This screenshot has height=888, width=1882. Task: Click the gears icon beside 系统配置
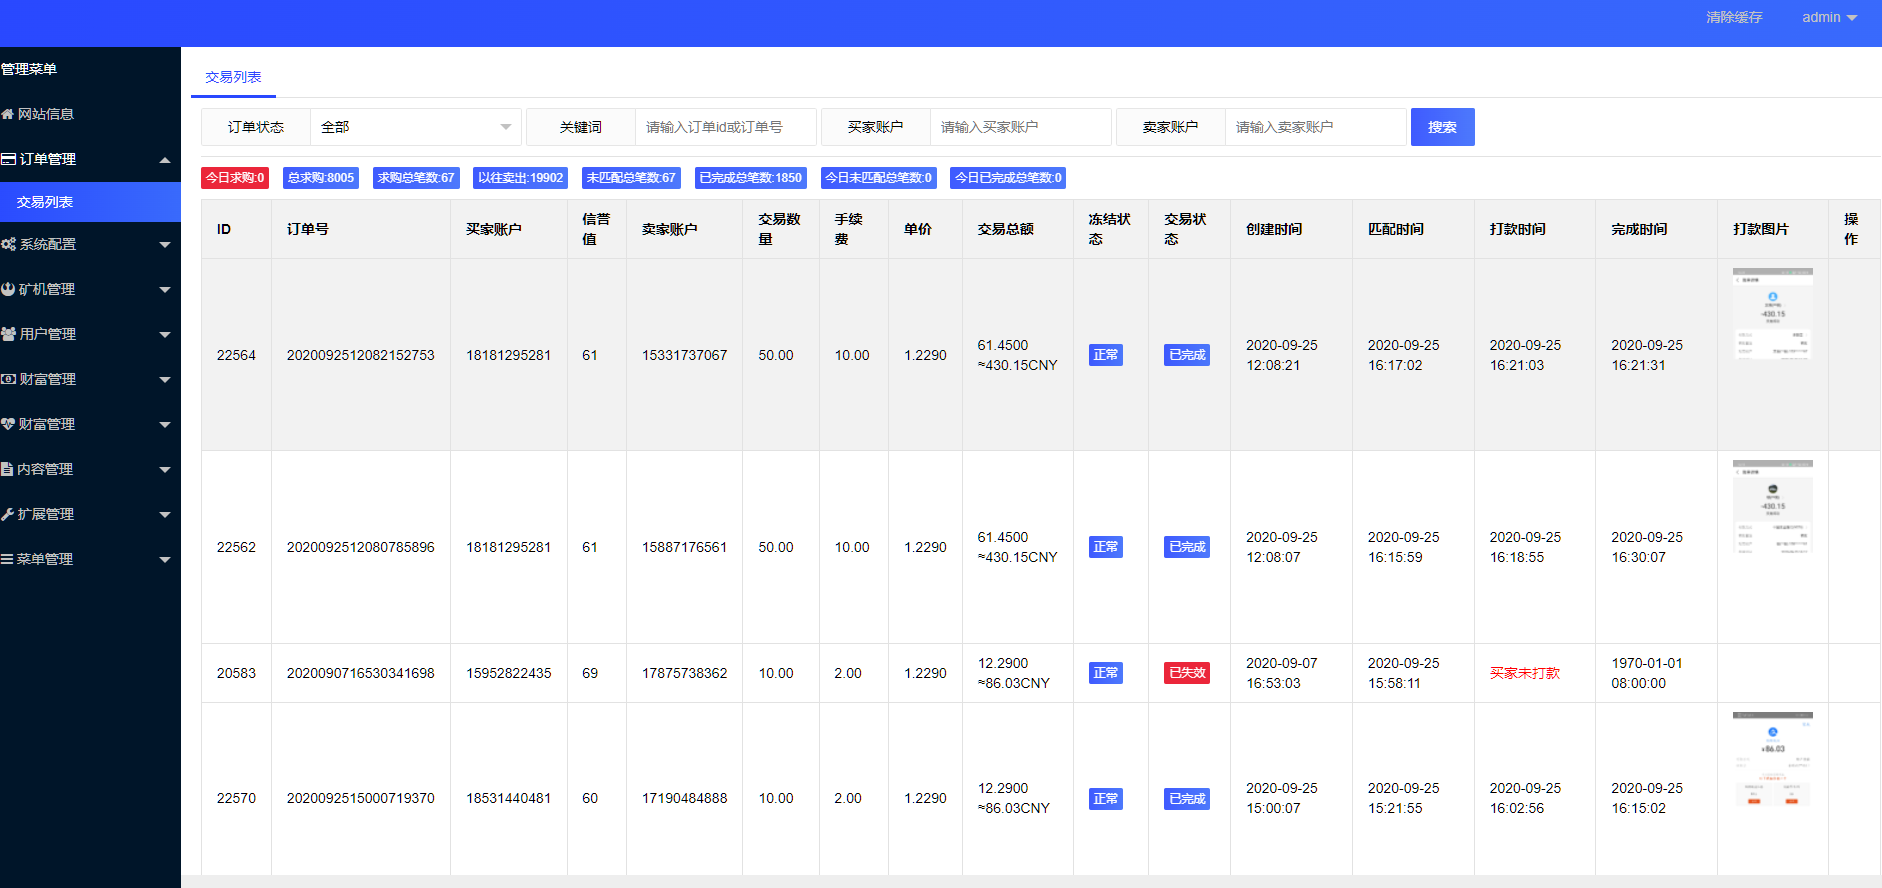click(x=8, y=244)
